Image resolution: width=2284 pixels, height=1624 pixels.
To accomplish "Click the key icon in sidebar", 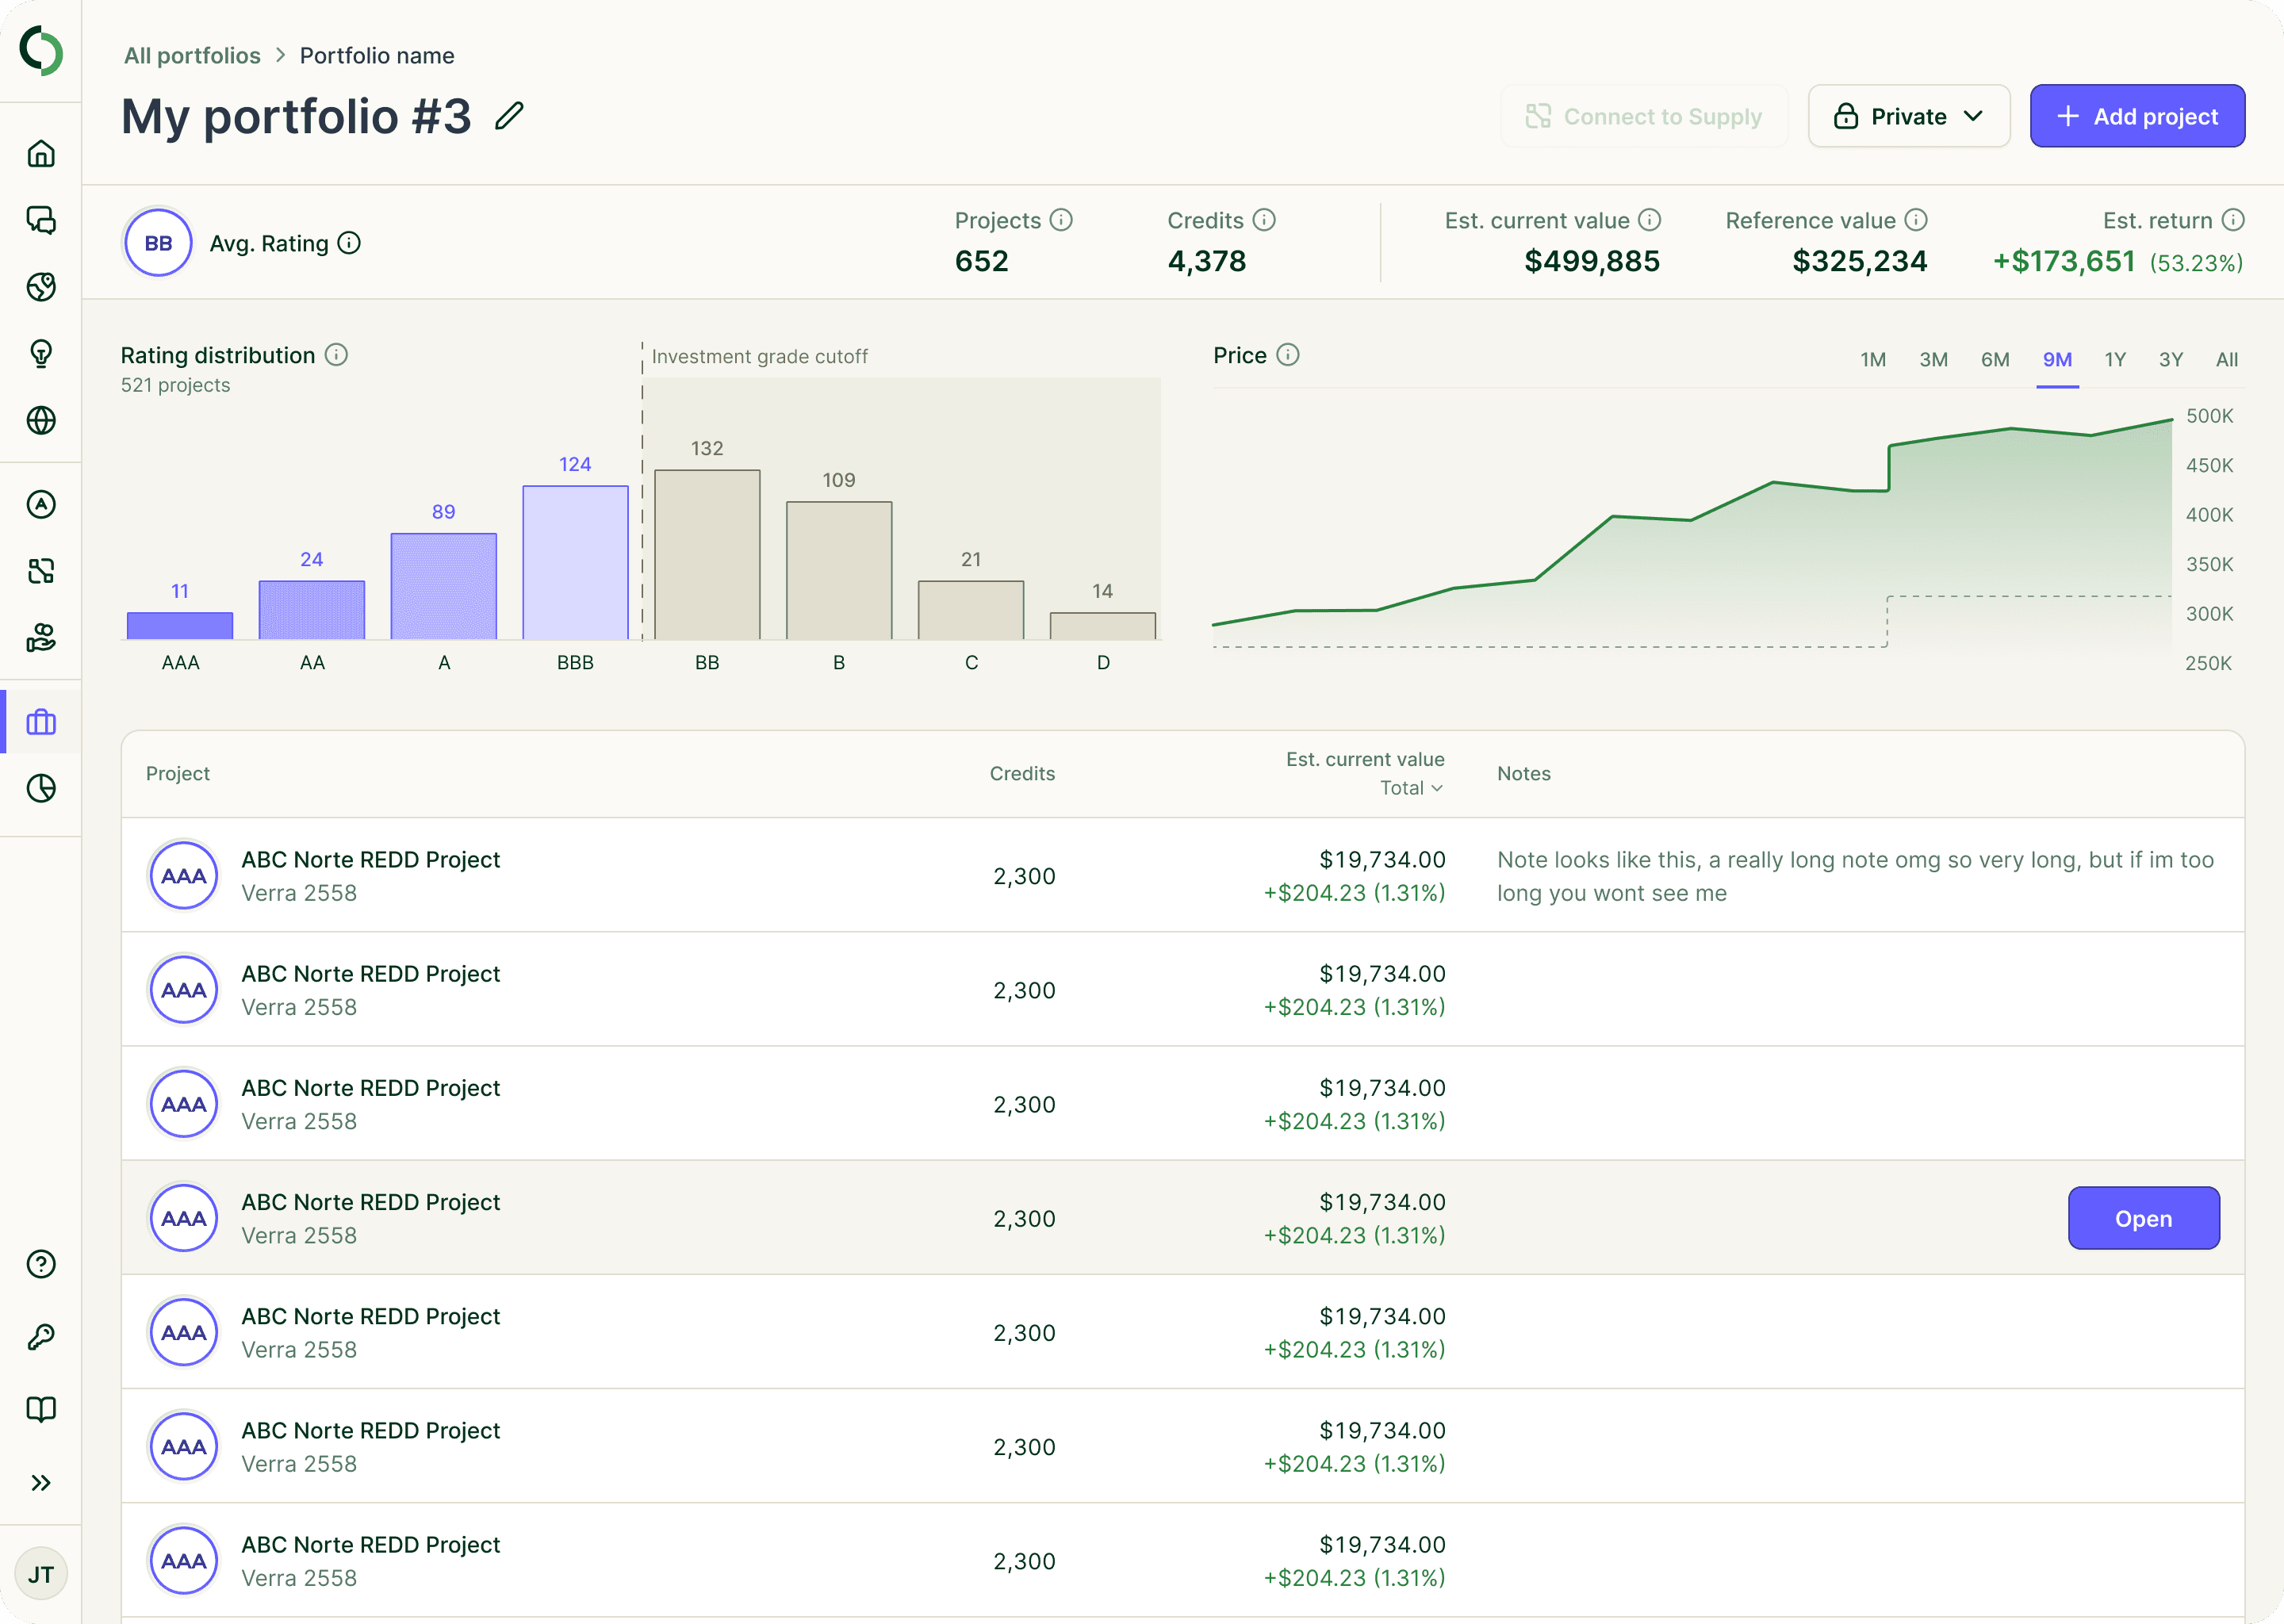I will pyautogui.click(x=41, y=1337).
